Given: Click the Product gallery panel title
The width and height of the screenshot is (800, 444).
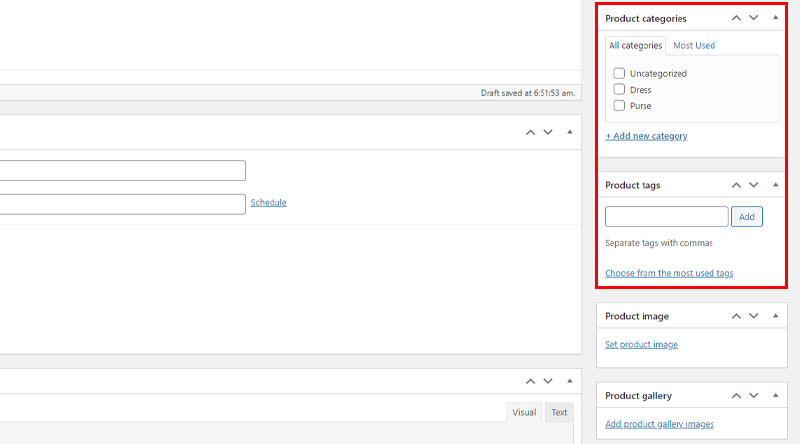Looking at the screenshot, I should tap(638, 396).
